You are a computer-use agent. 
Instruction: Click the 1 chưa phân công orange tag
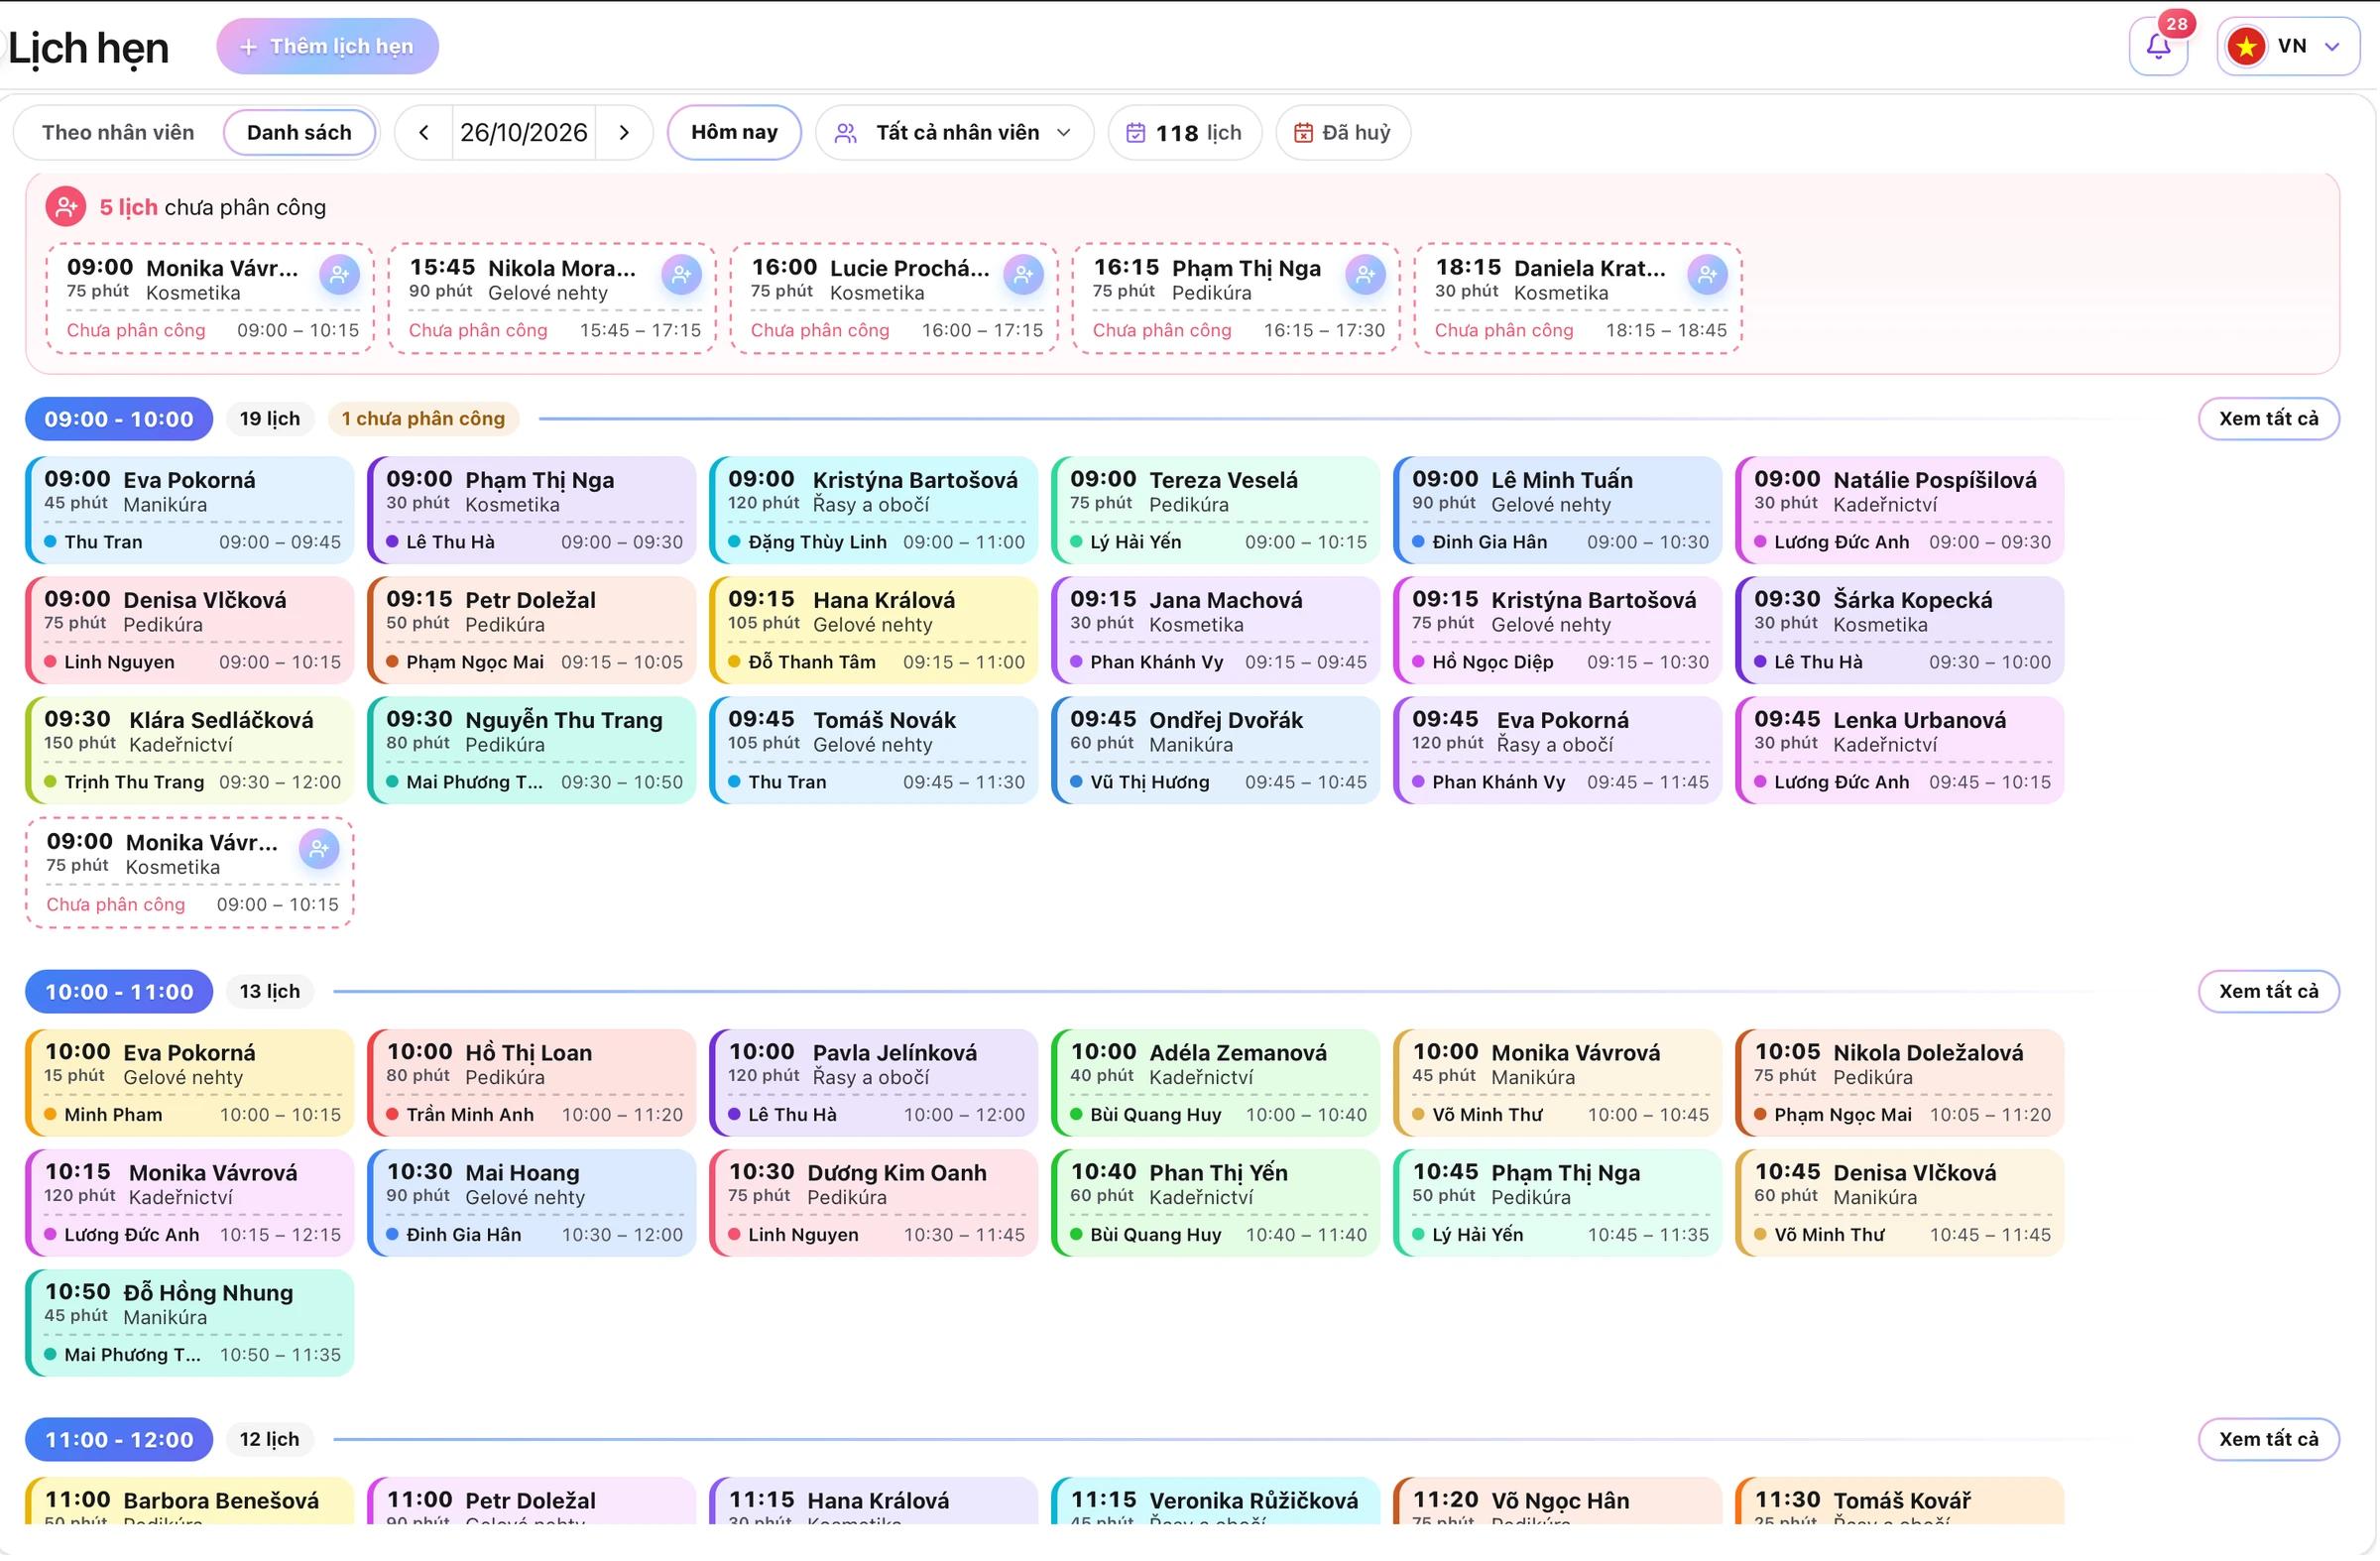pos(423,419)
